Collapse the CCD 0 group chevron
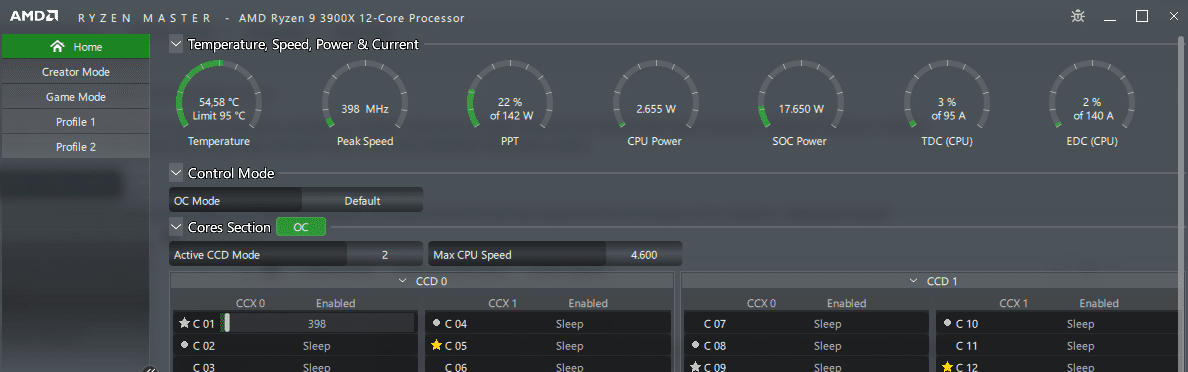 [x=402, y=281]
